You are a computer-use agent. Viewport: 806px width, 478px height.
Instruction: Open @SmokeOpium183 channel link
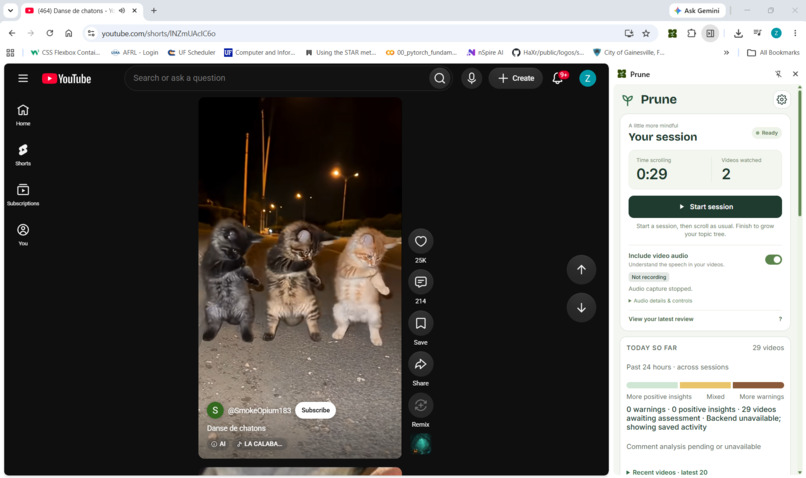click(259, 410)
